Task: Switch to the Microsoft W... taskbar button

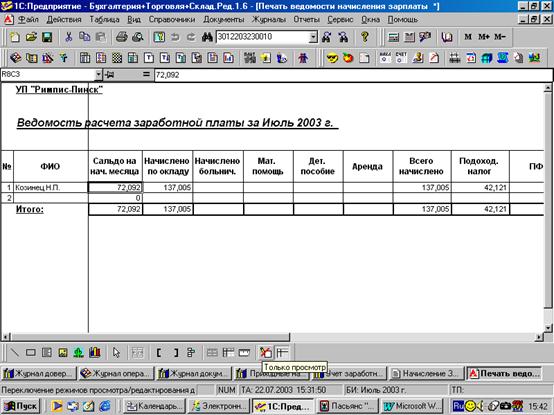Action: pyautogui.click(x=413, y=406)
